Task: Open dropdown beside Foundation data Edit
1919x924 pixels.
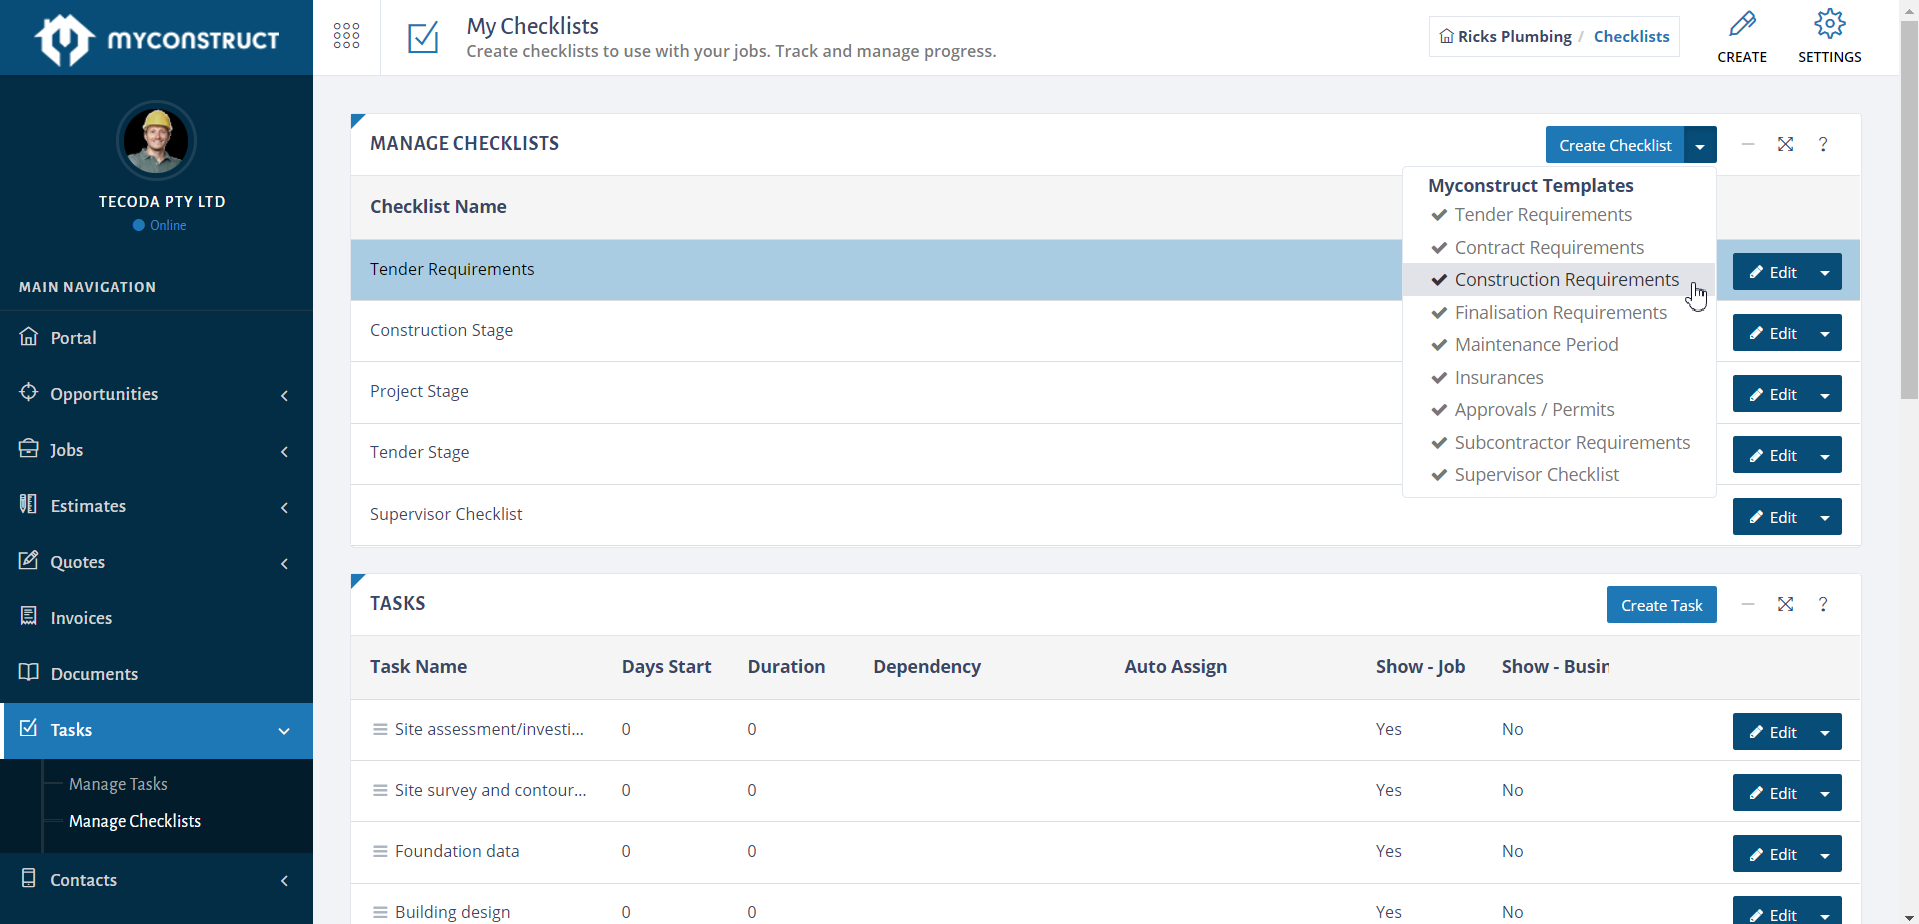Action: (1825, 854)
